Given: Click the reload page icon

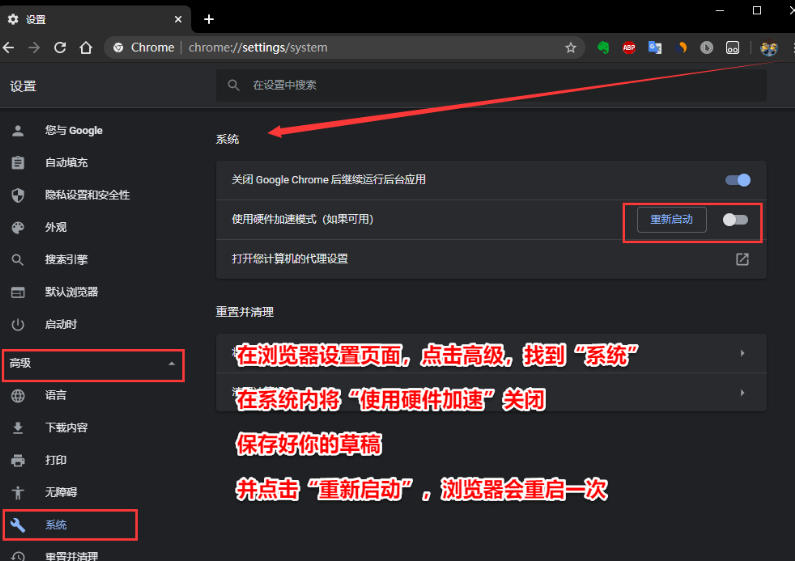Looking at the screenshot, I should pyautogui.click(x=60, y=47).
